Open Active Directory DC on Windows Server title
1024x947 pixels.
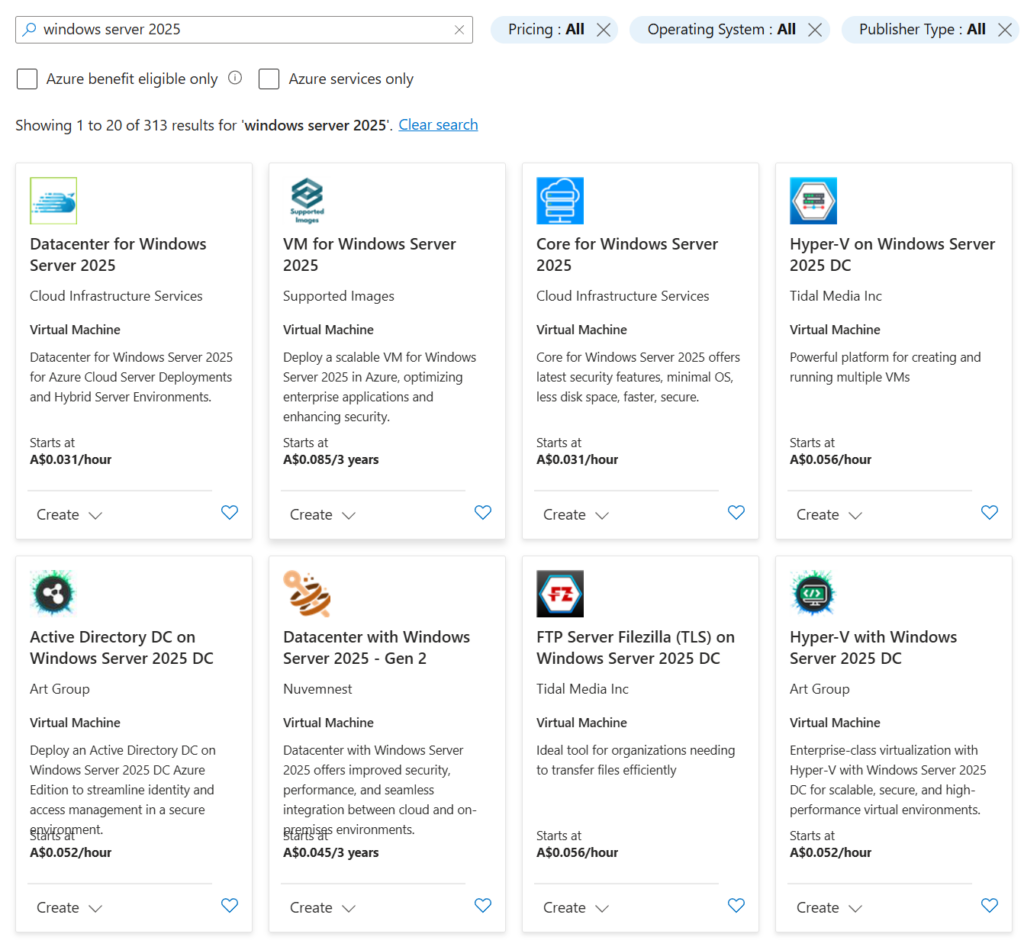121,648
